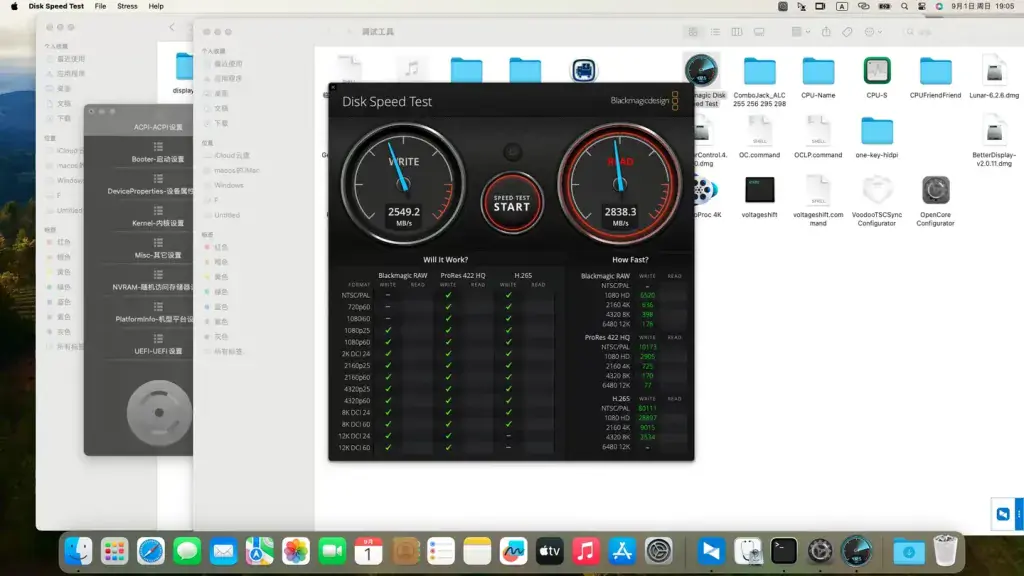Select the CPU-S app icon

pos(876,71)
